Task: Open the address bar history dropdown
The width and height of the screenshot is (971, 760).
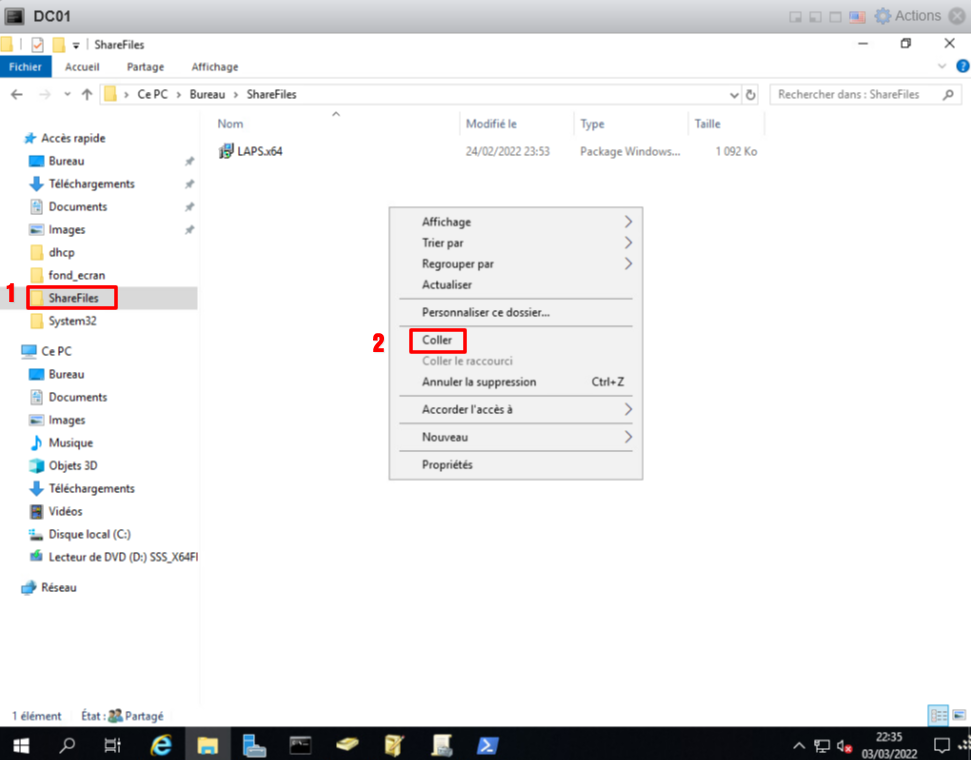Action: [x=733, y=95]
